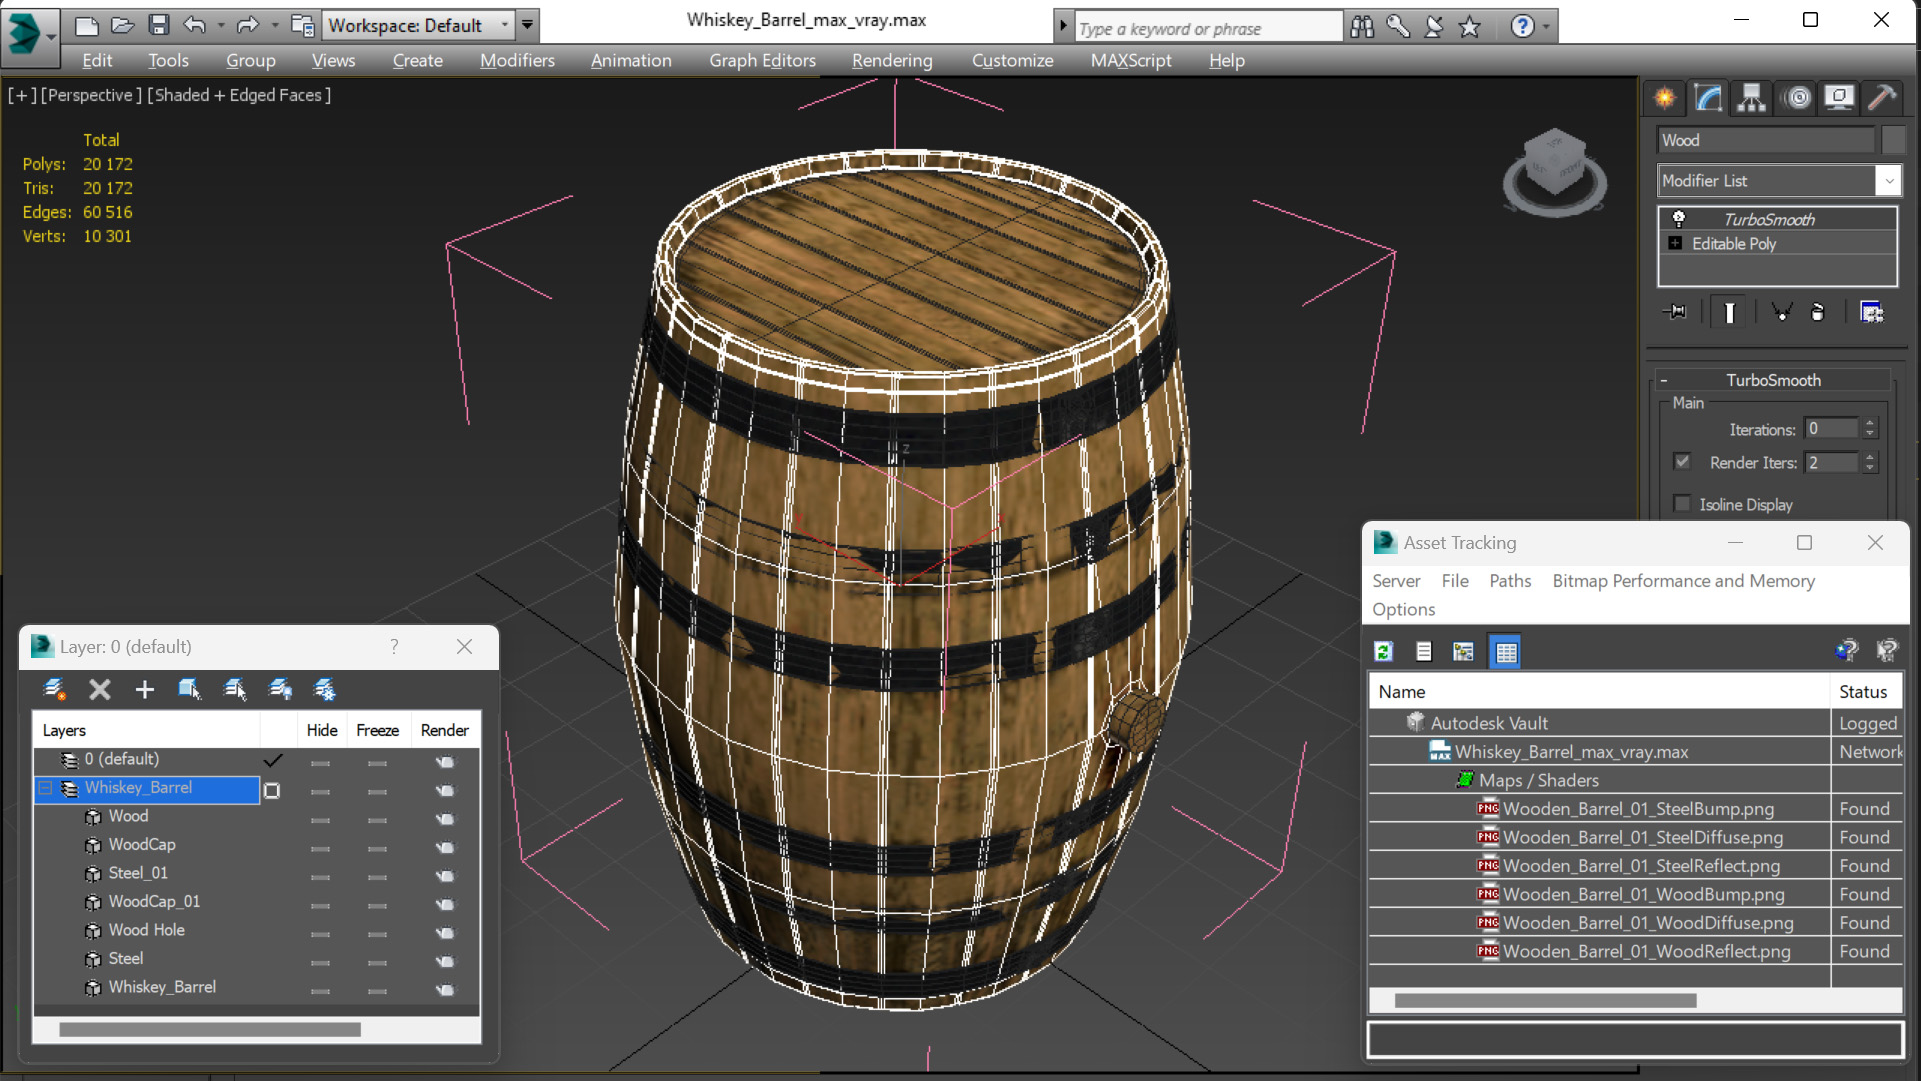
Task: Toggle Show End Result icon
Action: pos(1729,312)
